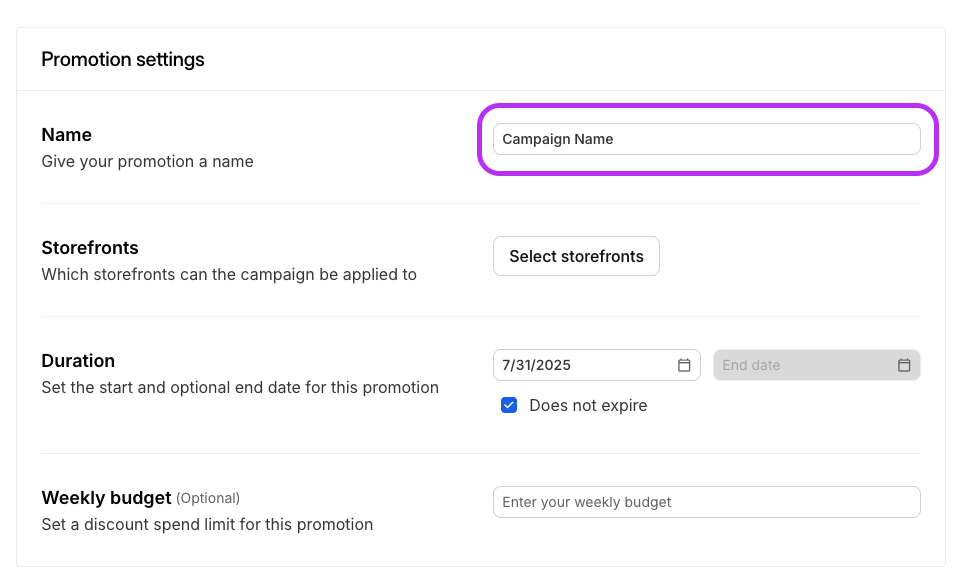Image resolution: width=965 pixels, height=581 pixels.
Task: Click the end date calendar icon
Action: tap(904, 365)
